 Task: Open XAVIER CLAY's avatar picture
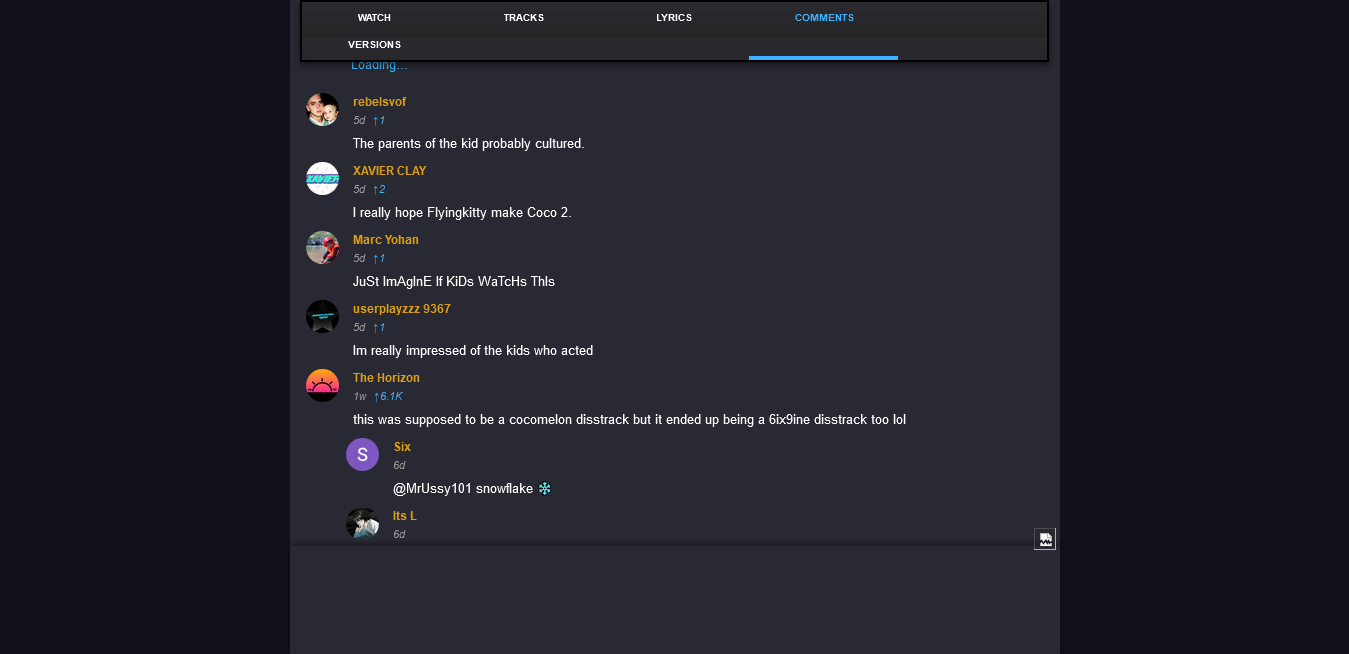click(x=322, y=179)
